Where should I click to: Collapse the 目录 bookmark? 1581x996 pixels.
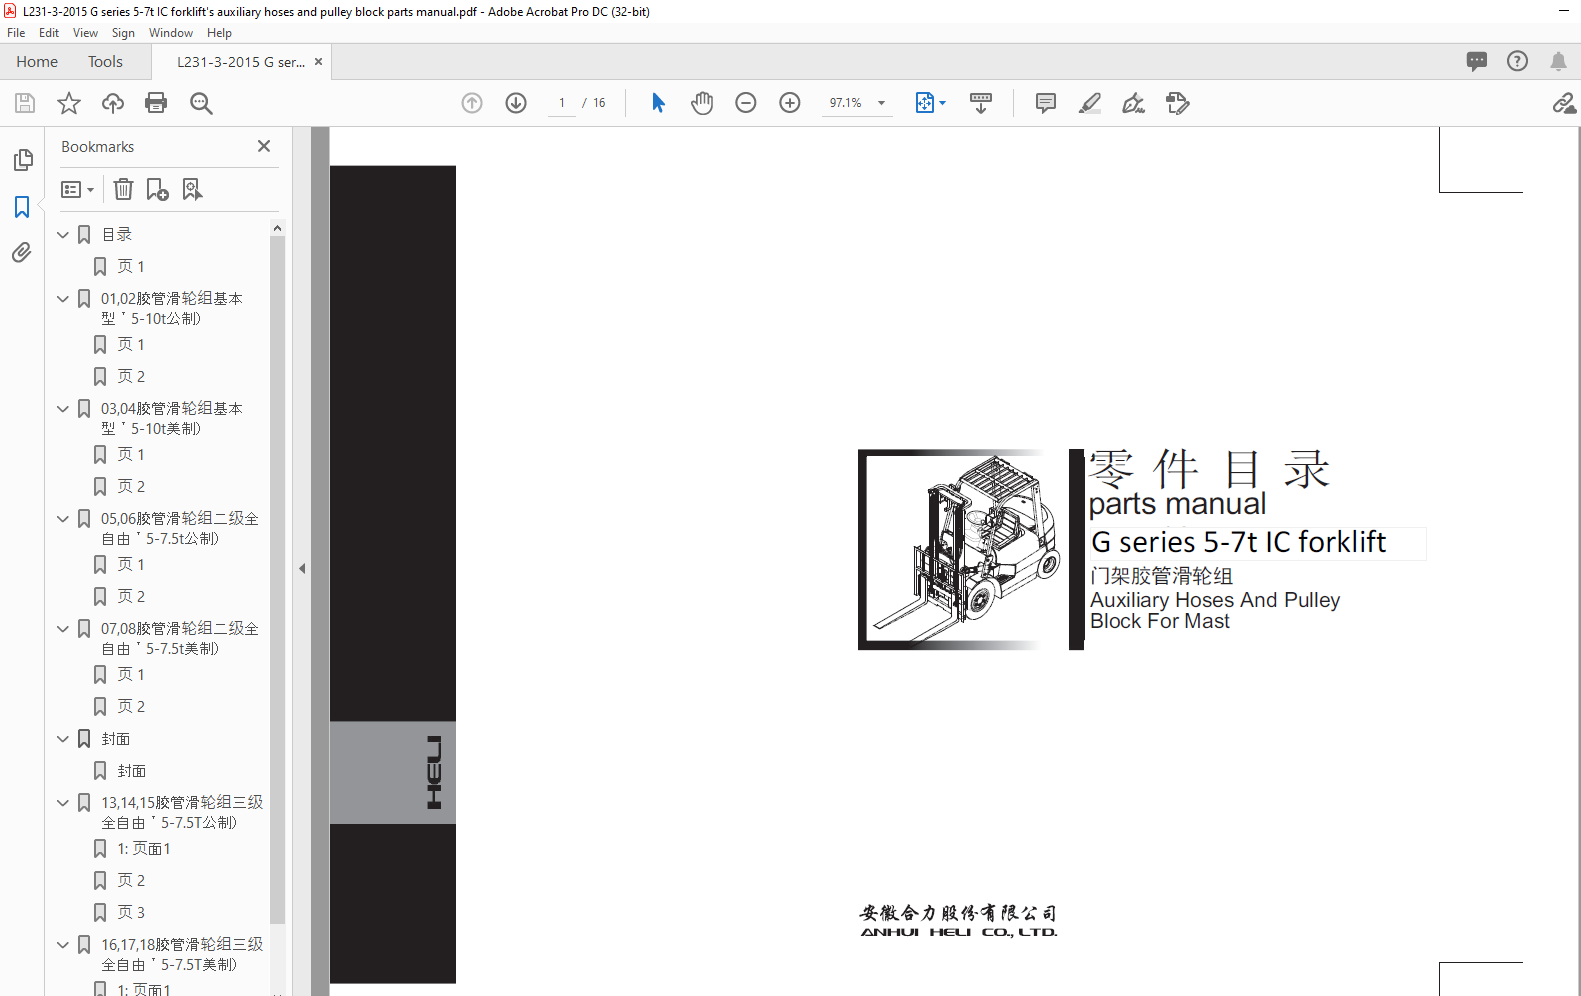pos(63,235)
